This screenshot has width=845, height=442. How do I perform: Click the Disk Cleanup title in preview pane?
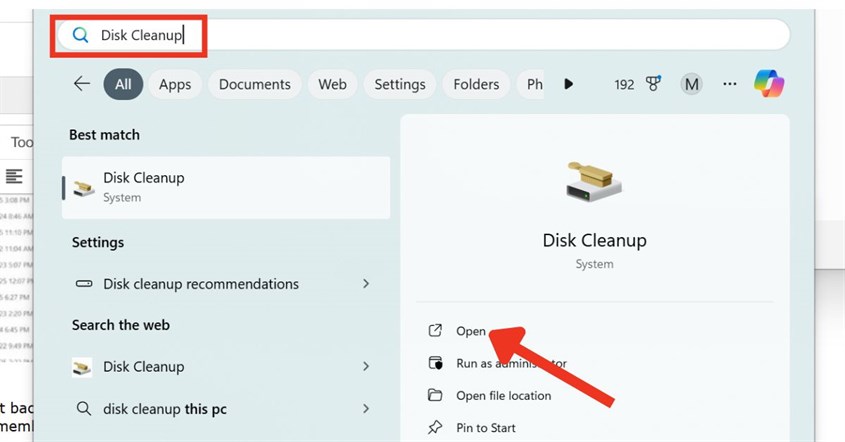tap(594, 240)
